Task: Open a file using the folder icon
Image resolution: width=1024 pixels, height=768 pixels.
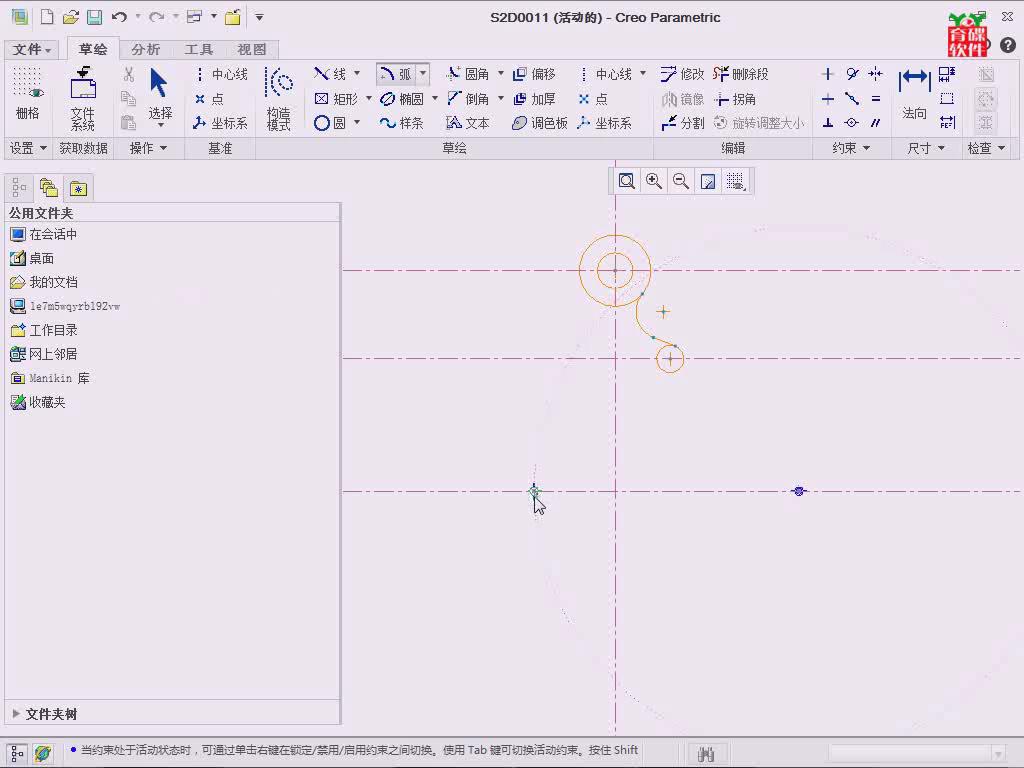Action: [x=71, y=17]
